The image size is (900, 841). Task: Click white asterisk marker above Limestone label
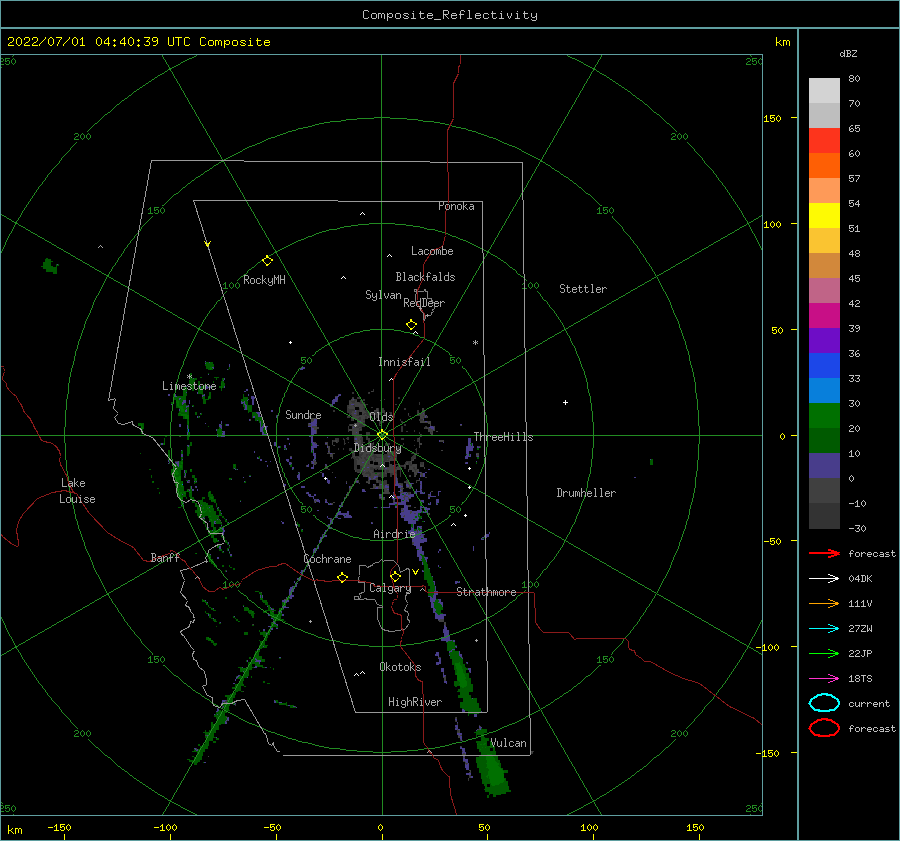click(189, 377)
